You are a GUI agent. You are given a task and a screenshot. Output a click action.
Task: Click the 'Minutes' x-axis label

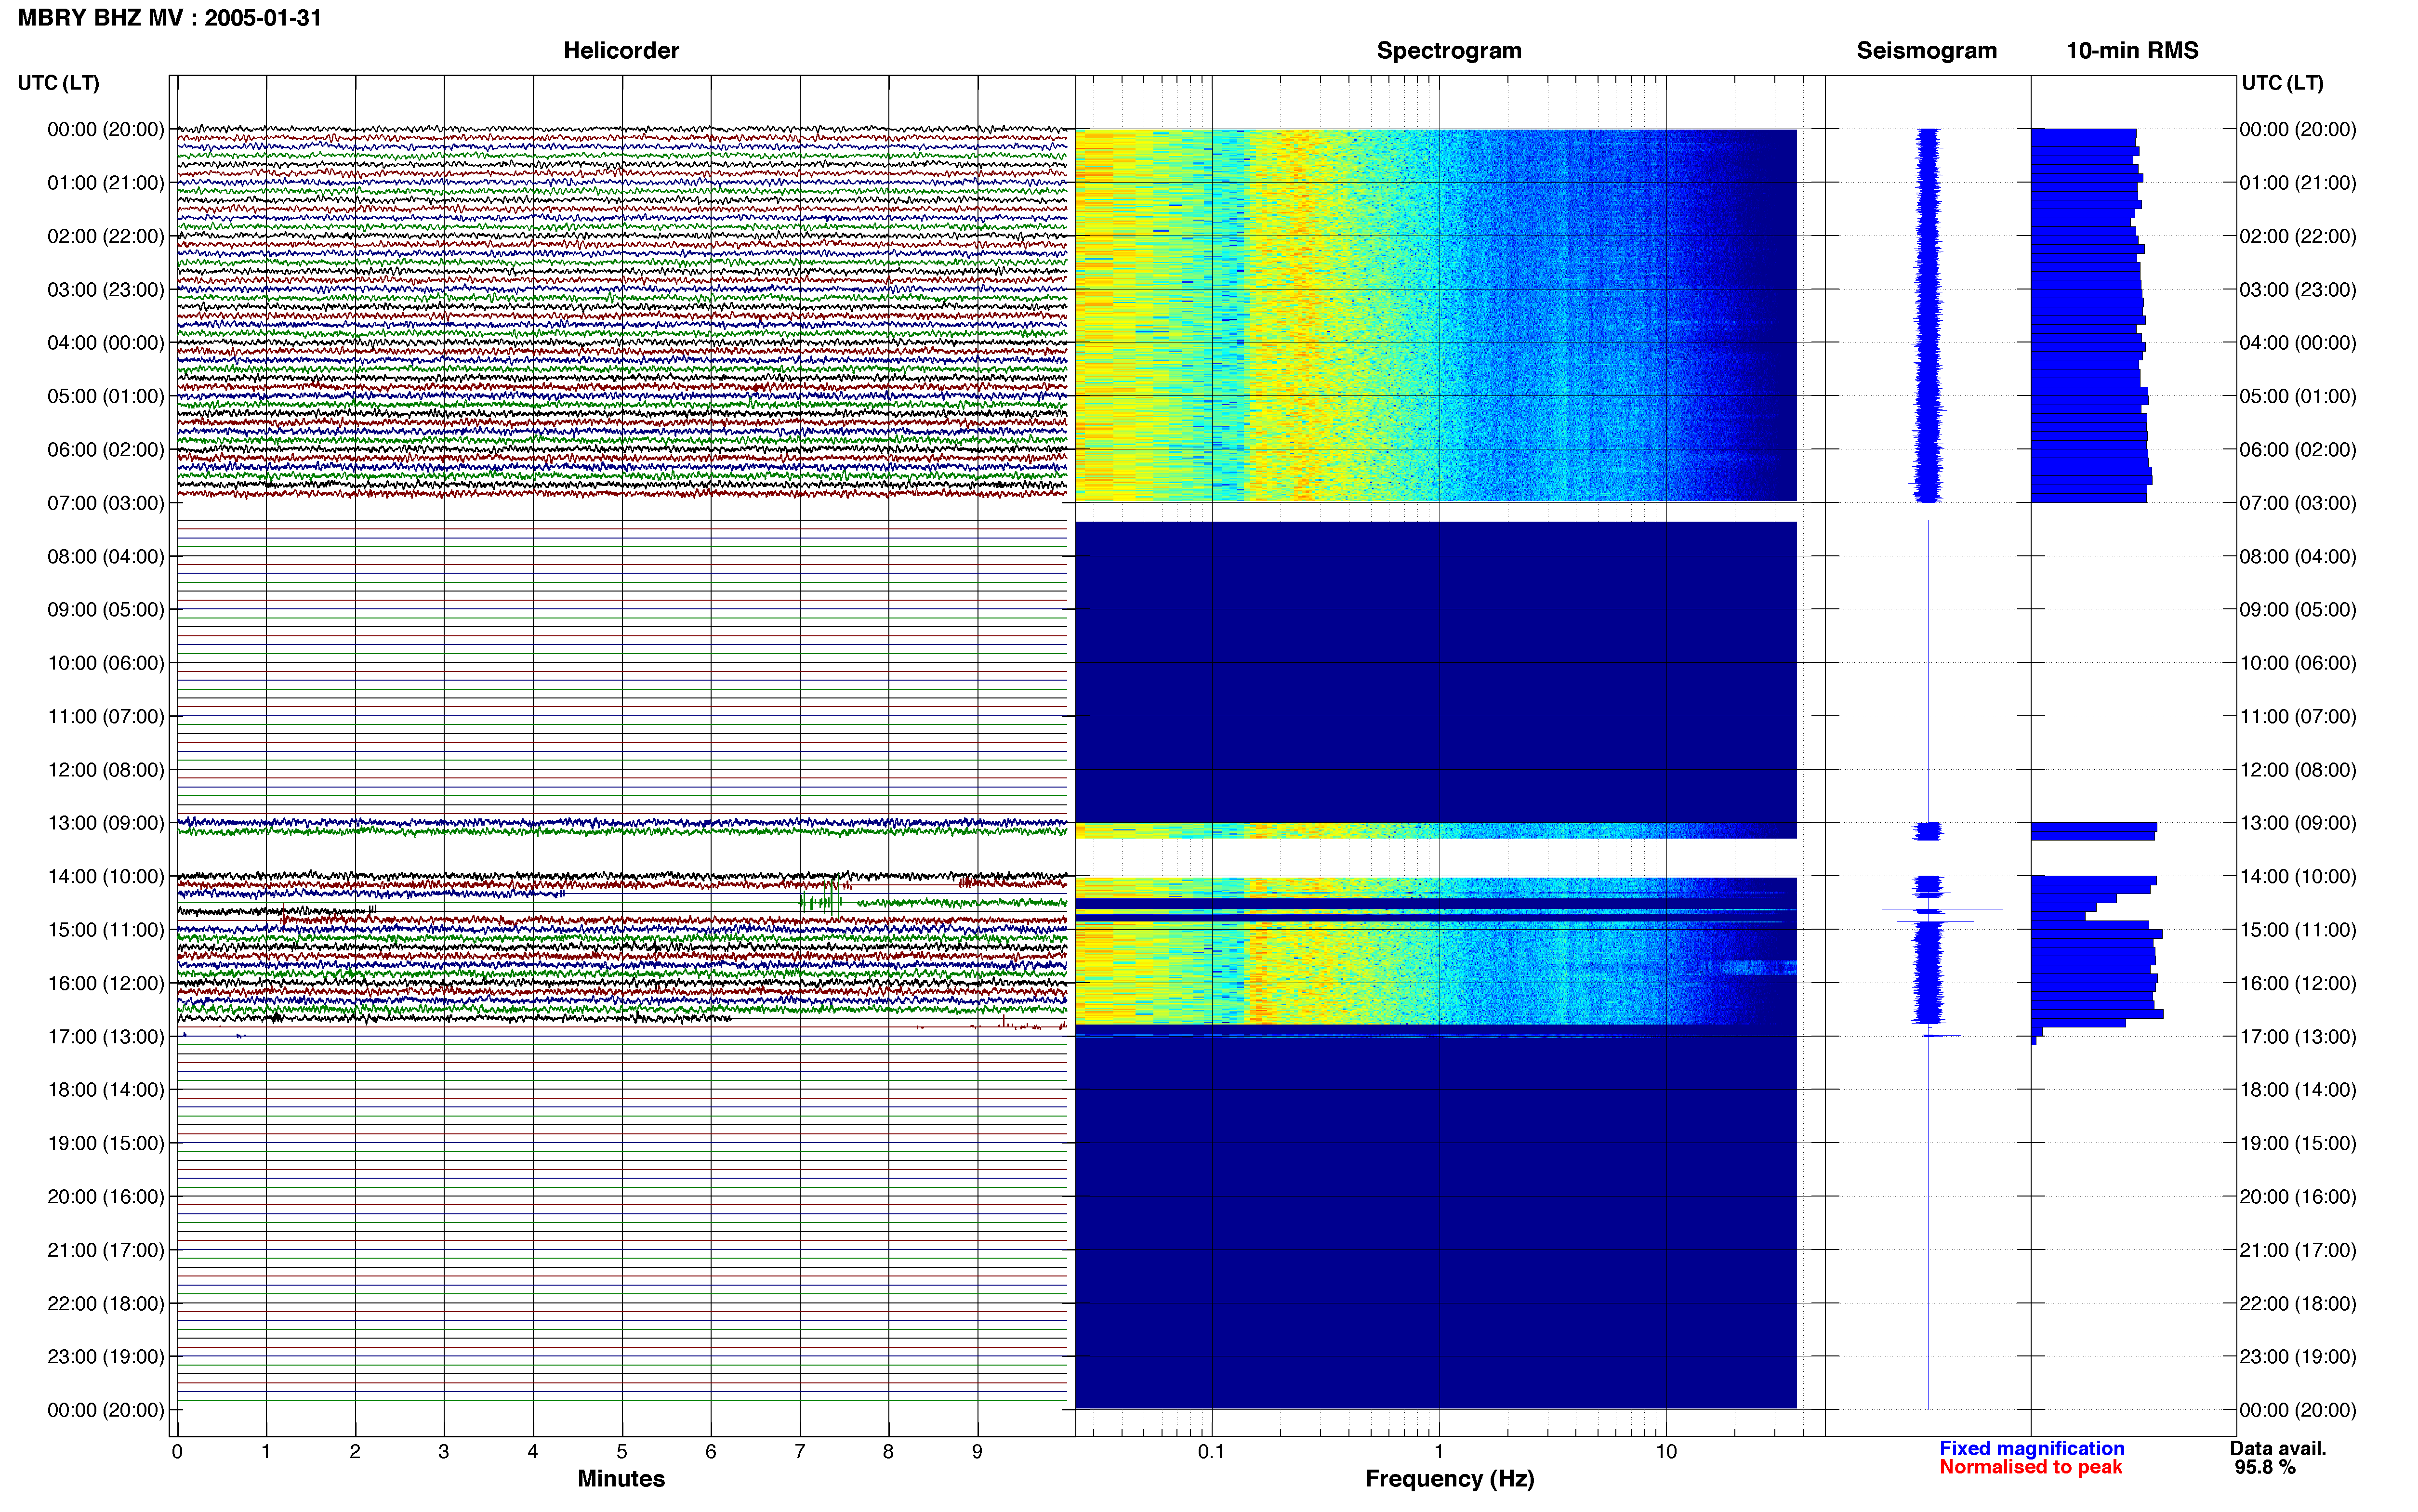click(621, 1479)
